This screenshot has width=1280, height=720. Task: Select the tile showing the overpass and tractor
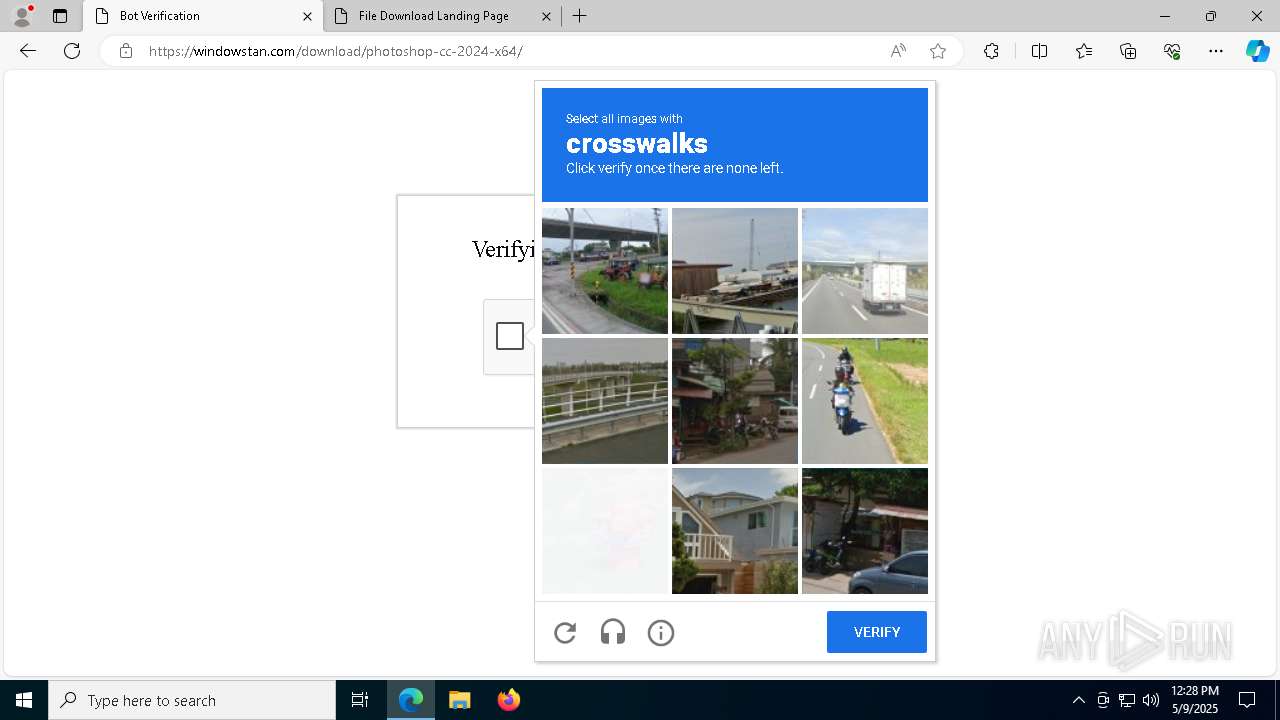click(605, 271)
